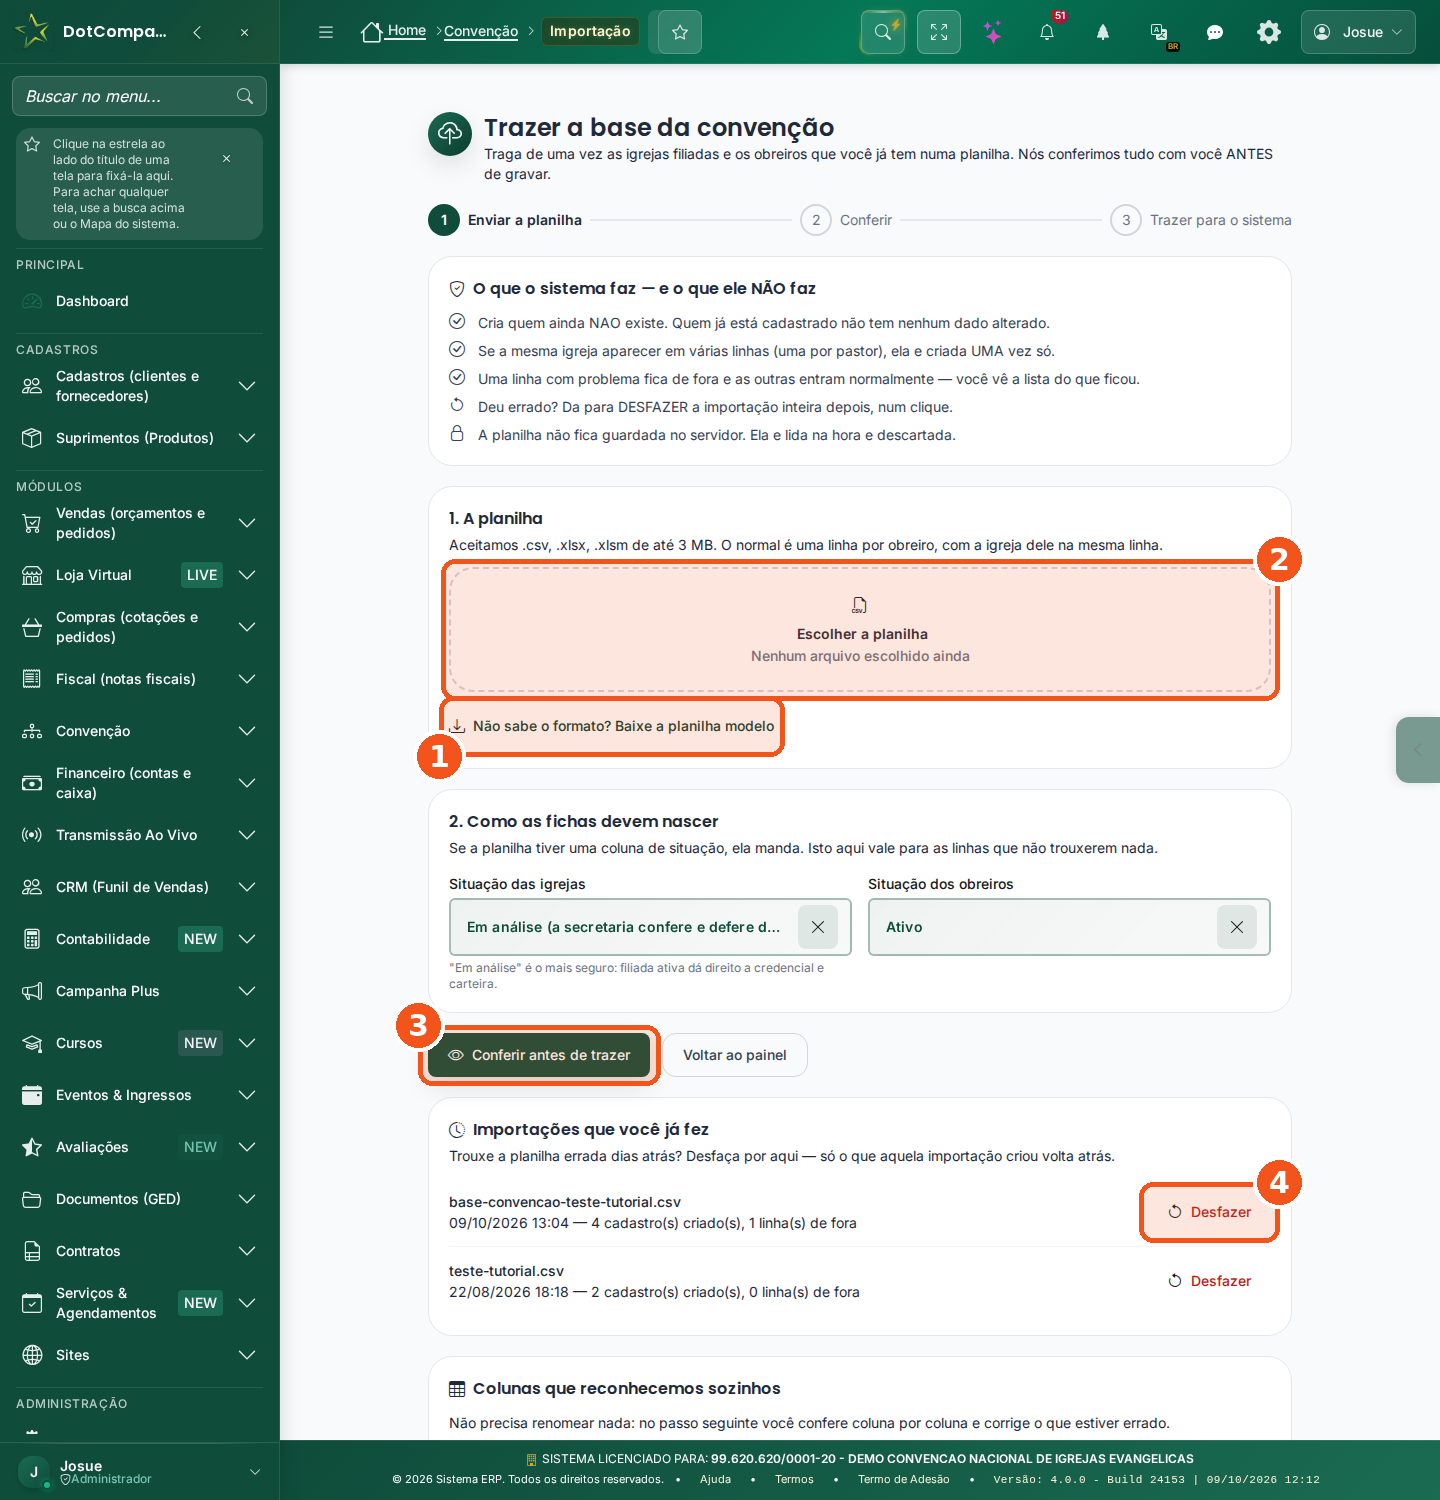Expand the Convenção sidebar section

tap(139, 731)
